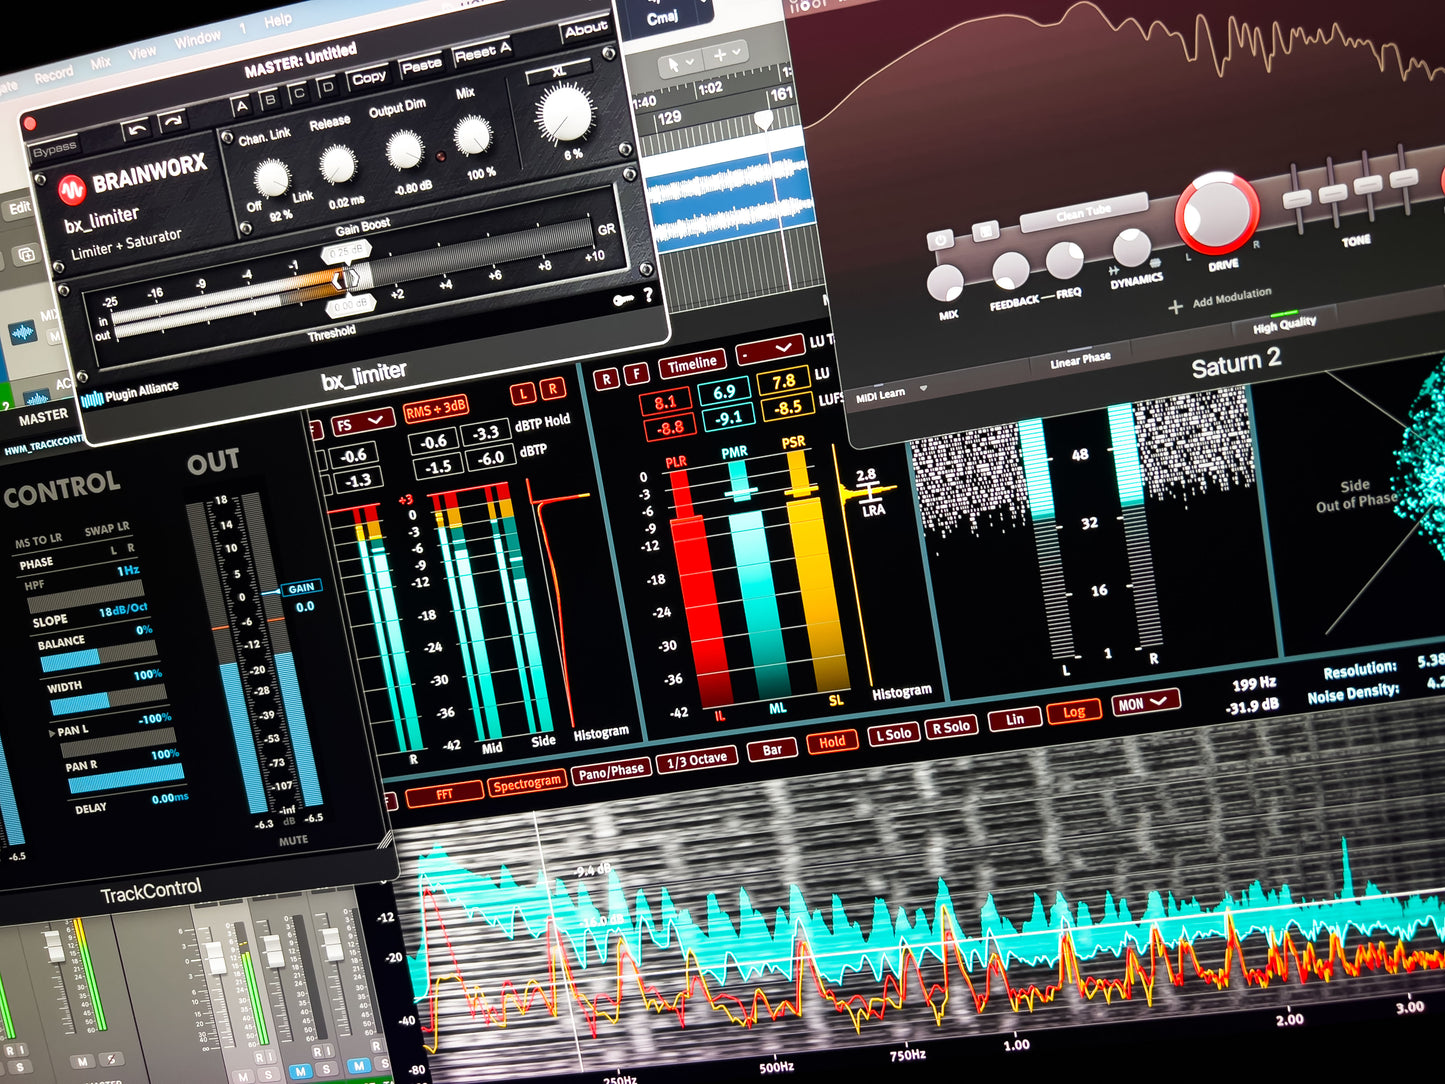Turn the red DRIVE knob
Screen dimensions: 1445x1084
click(1217, 213)
